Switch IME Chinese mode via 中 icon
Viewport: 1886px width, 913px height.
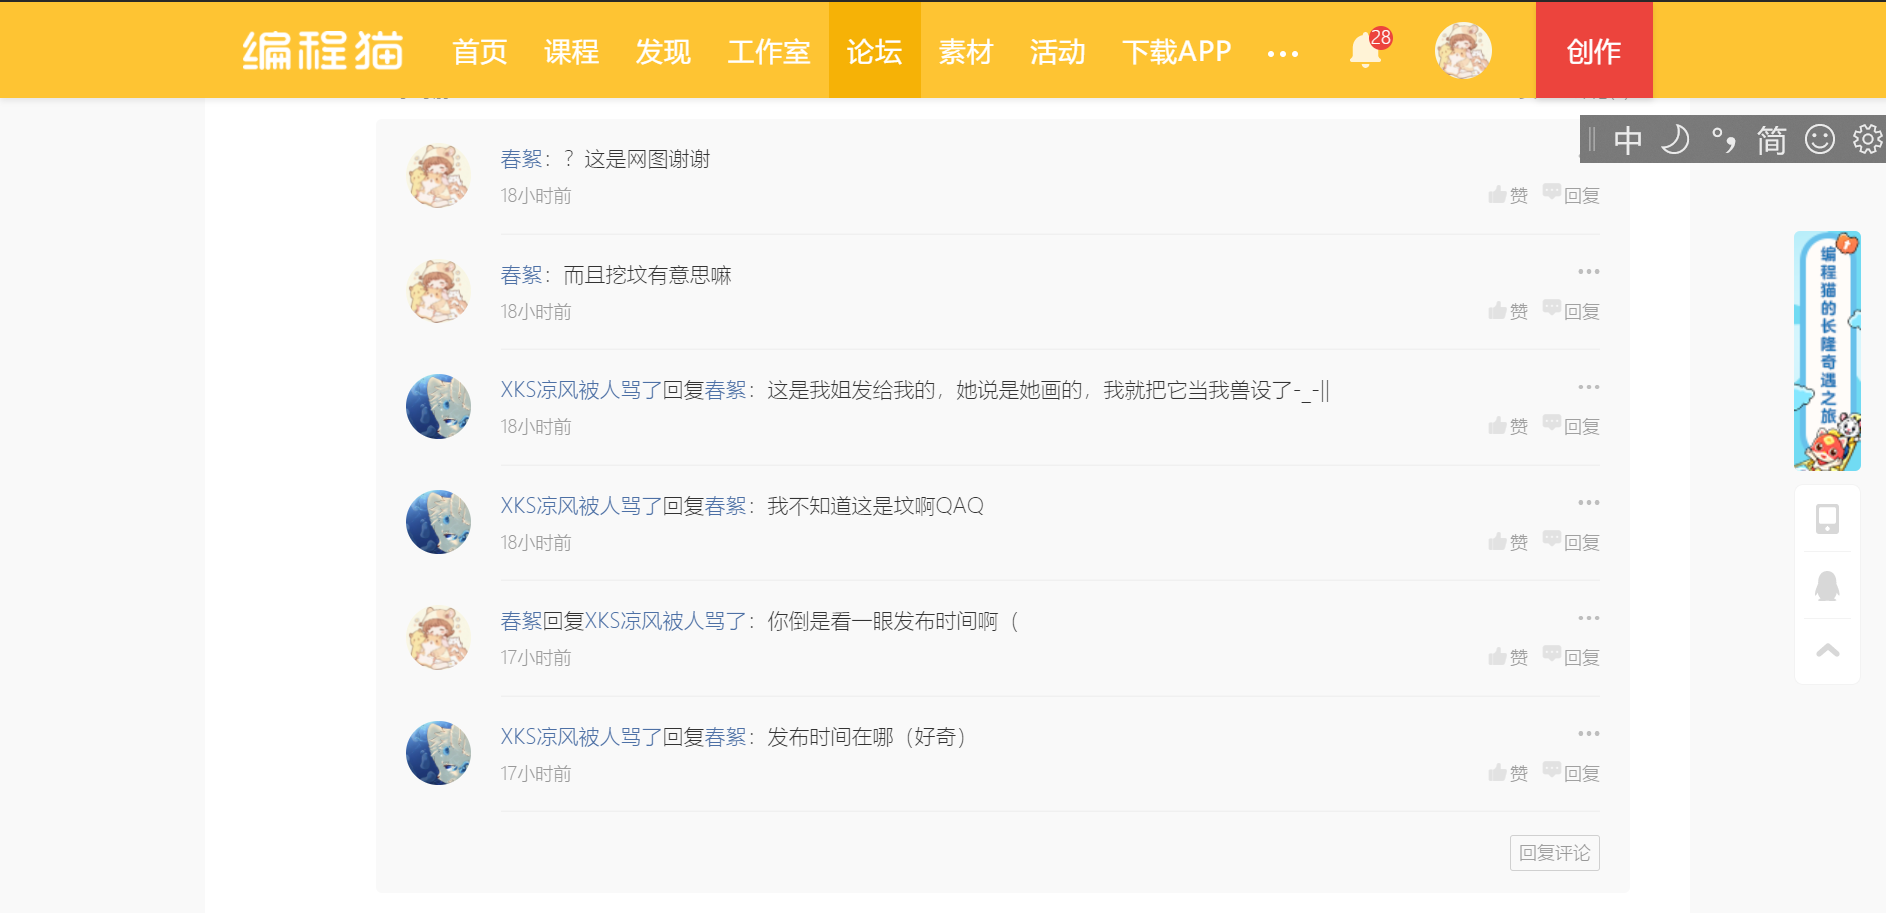click(1628, 140)
